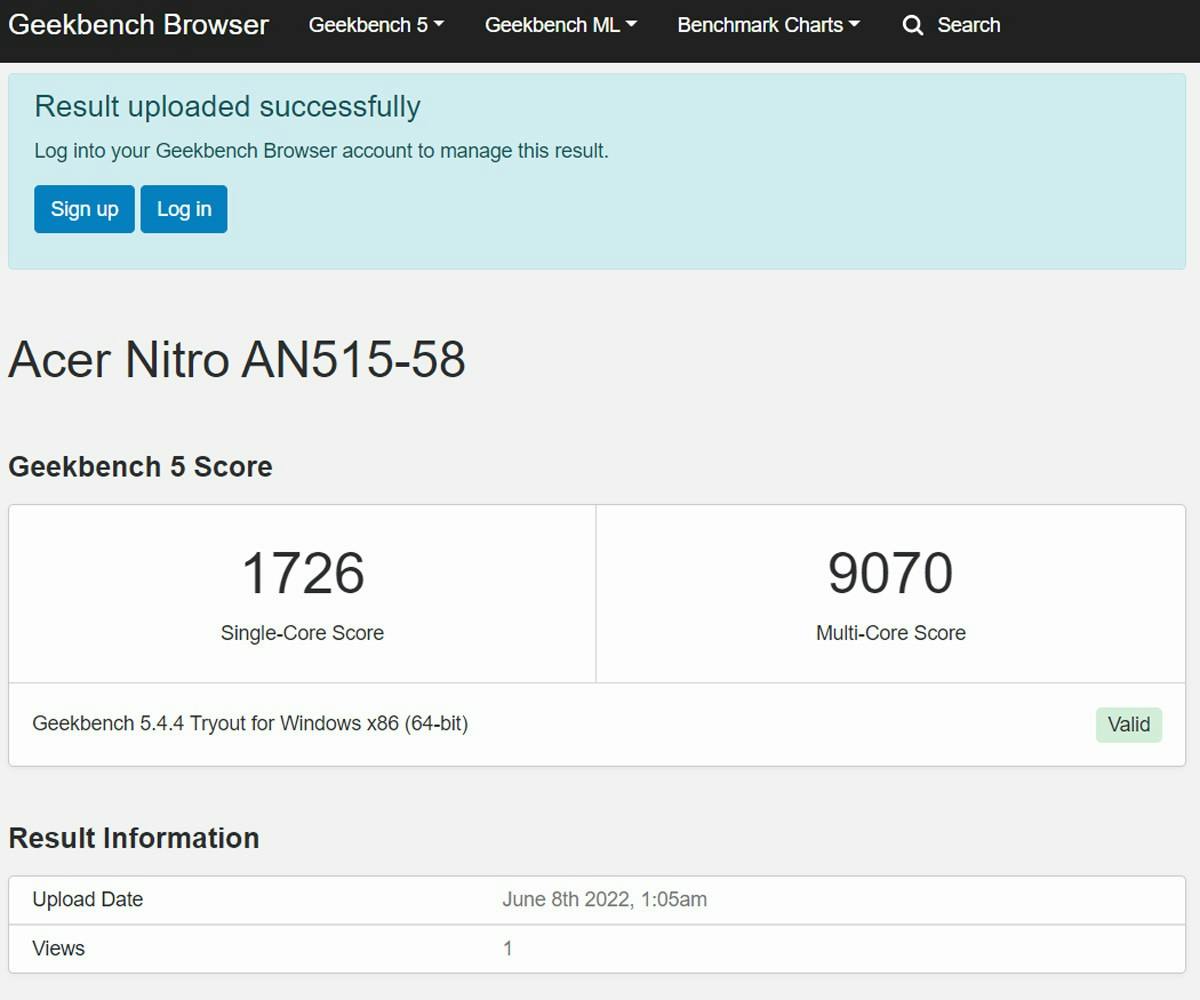Image resolution: width=1200 pixels, height=1000 pixels.
Task: Click the magnifying glass search icon
Action: coord(912,26)
